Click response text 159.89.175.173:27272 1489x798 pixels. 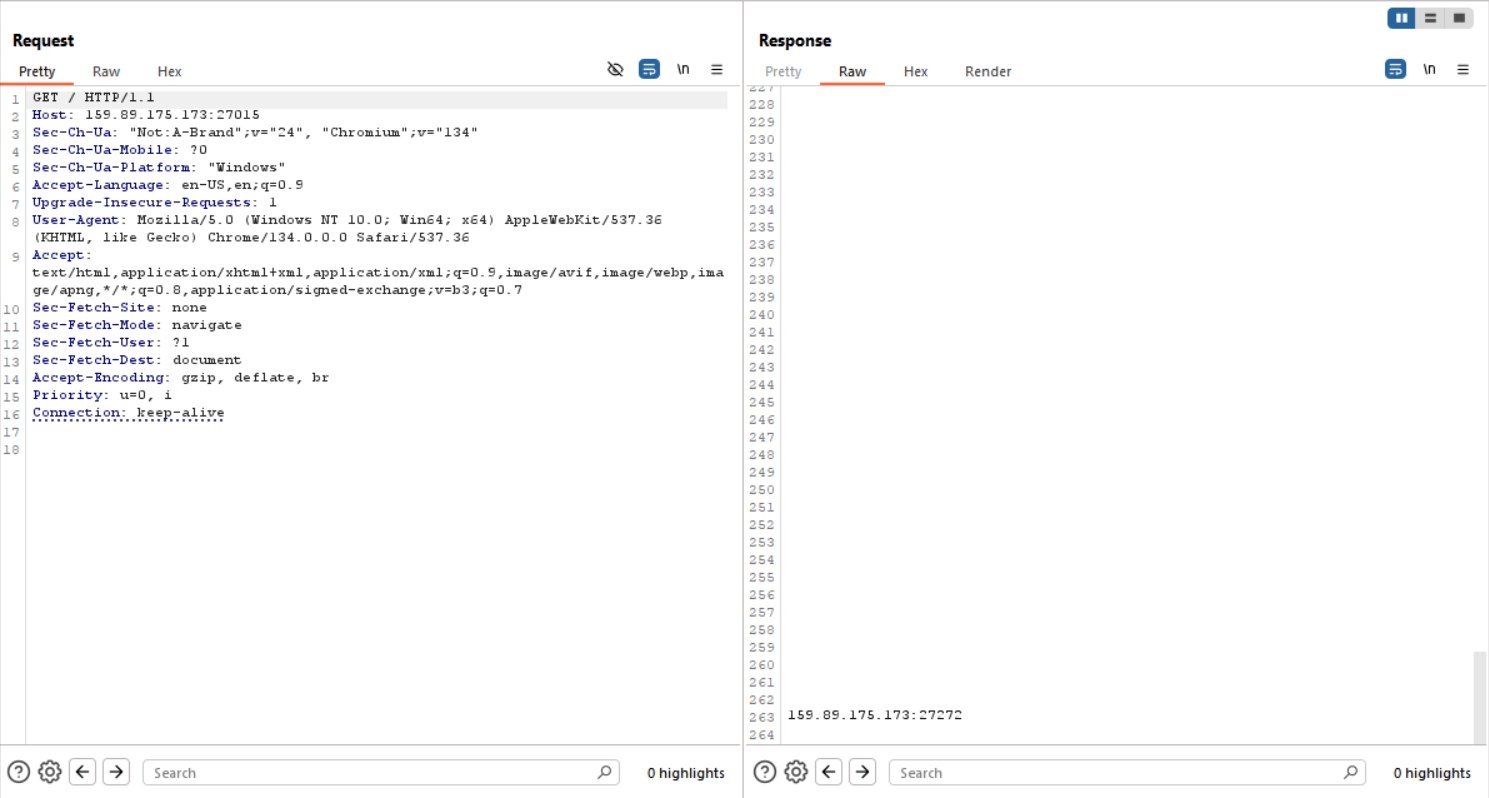click(x=875, y=715)
